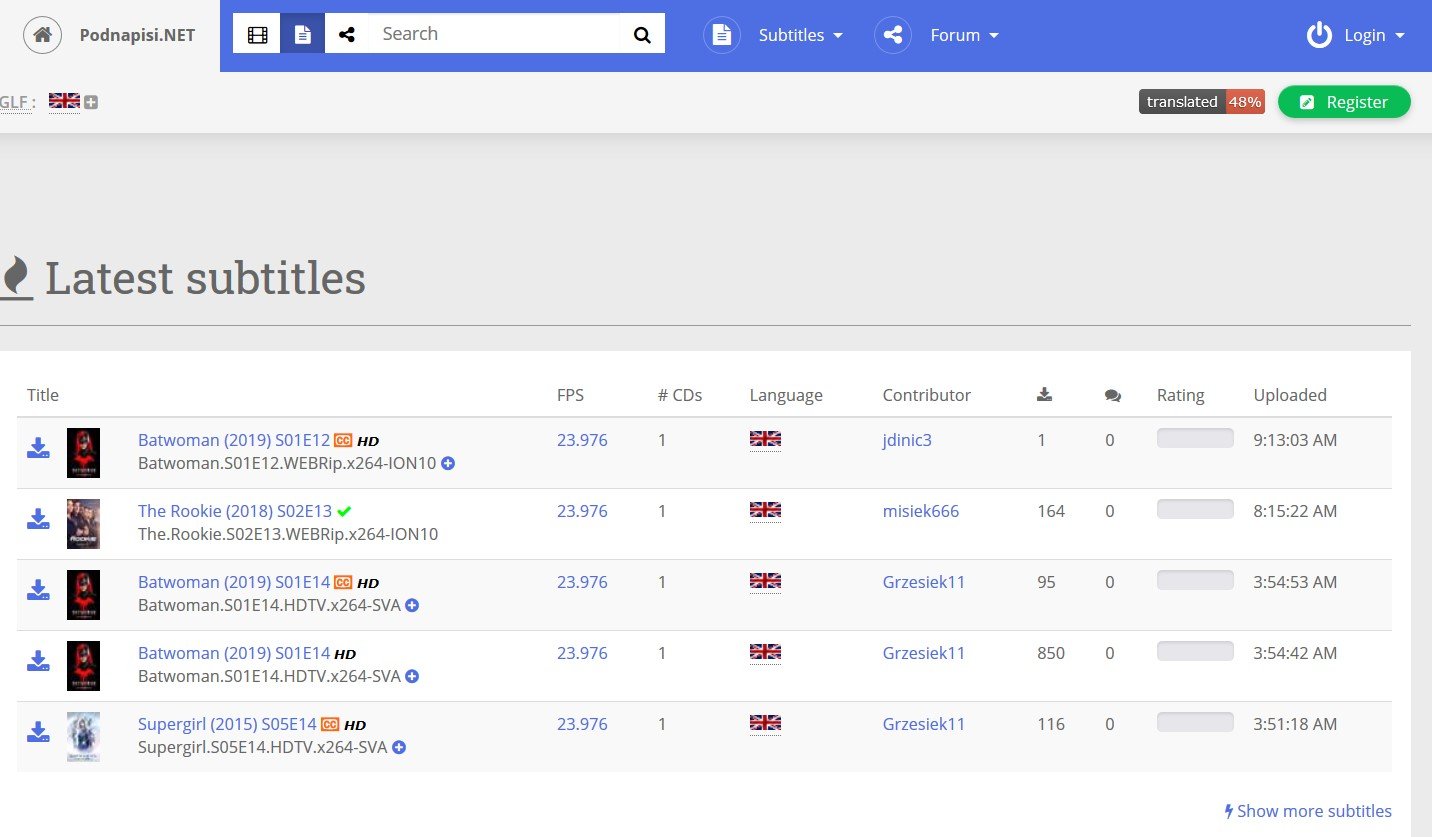Click the search magnifier icon
Viewport: 1432px width, 837px height.
click(x=641, y=32)
